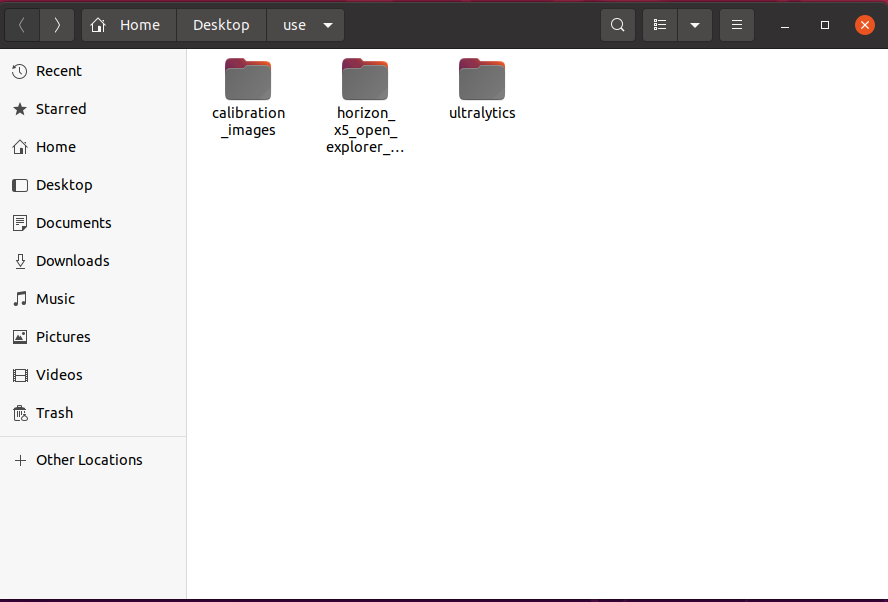This screenshot has height=602, width=888.
Task: Open Starred in the sidebar
Action: [60, 109]
